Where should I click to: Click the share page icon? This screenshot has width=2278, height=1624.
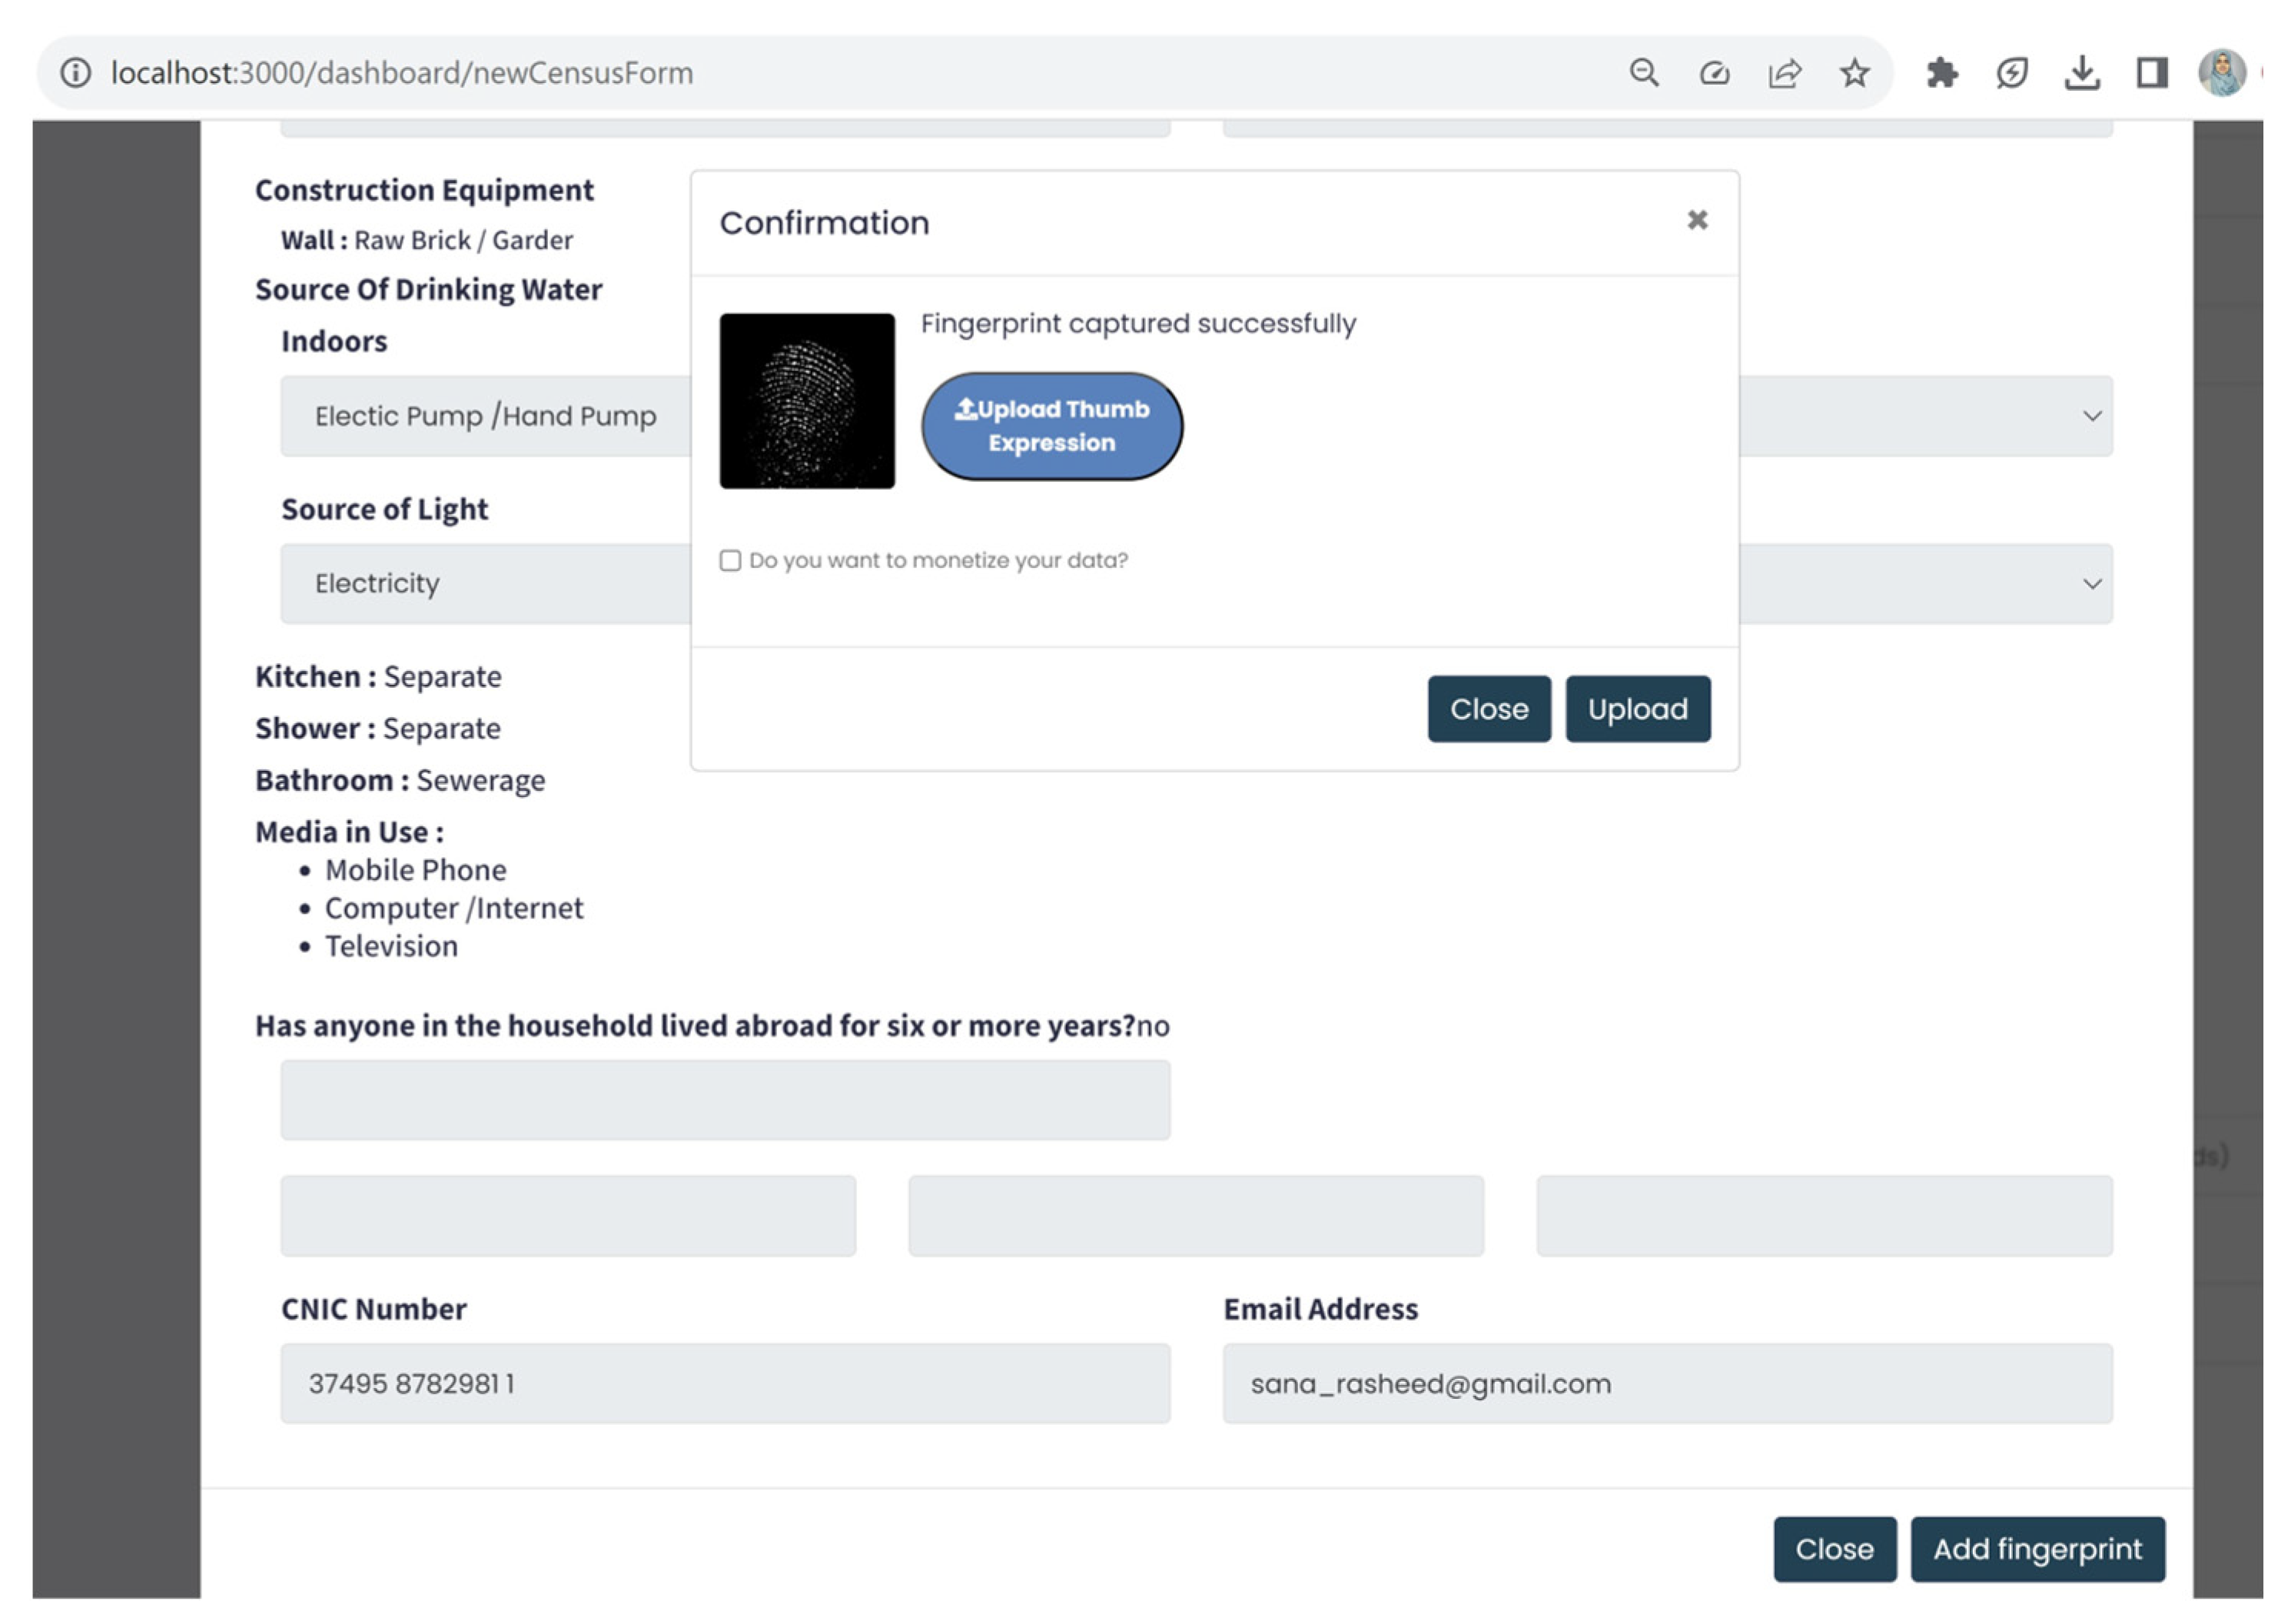coord(1784,73)
